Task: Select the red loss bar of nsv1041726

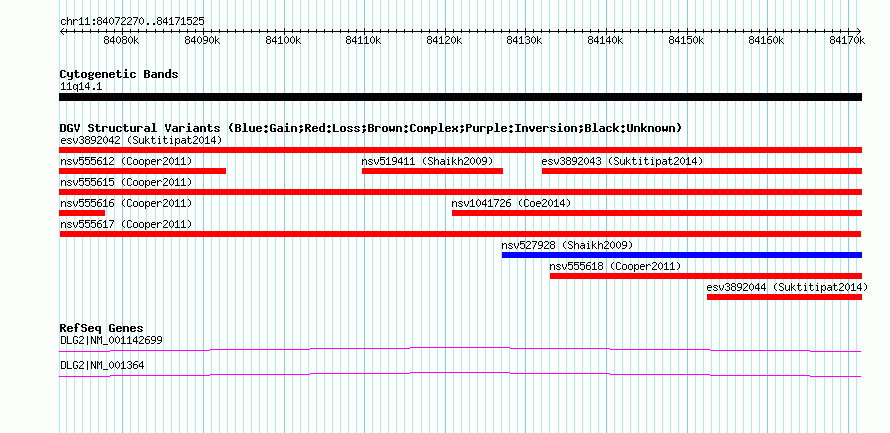Action: (657, 213)
